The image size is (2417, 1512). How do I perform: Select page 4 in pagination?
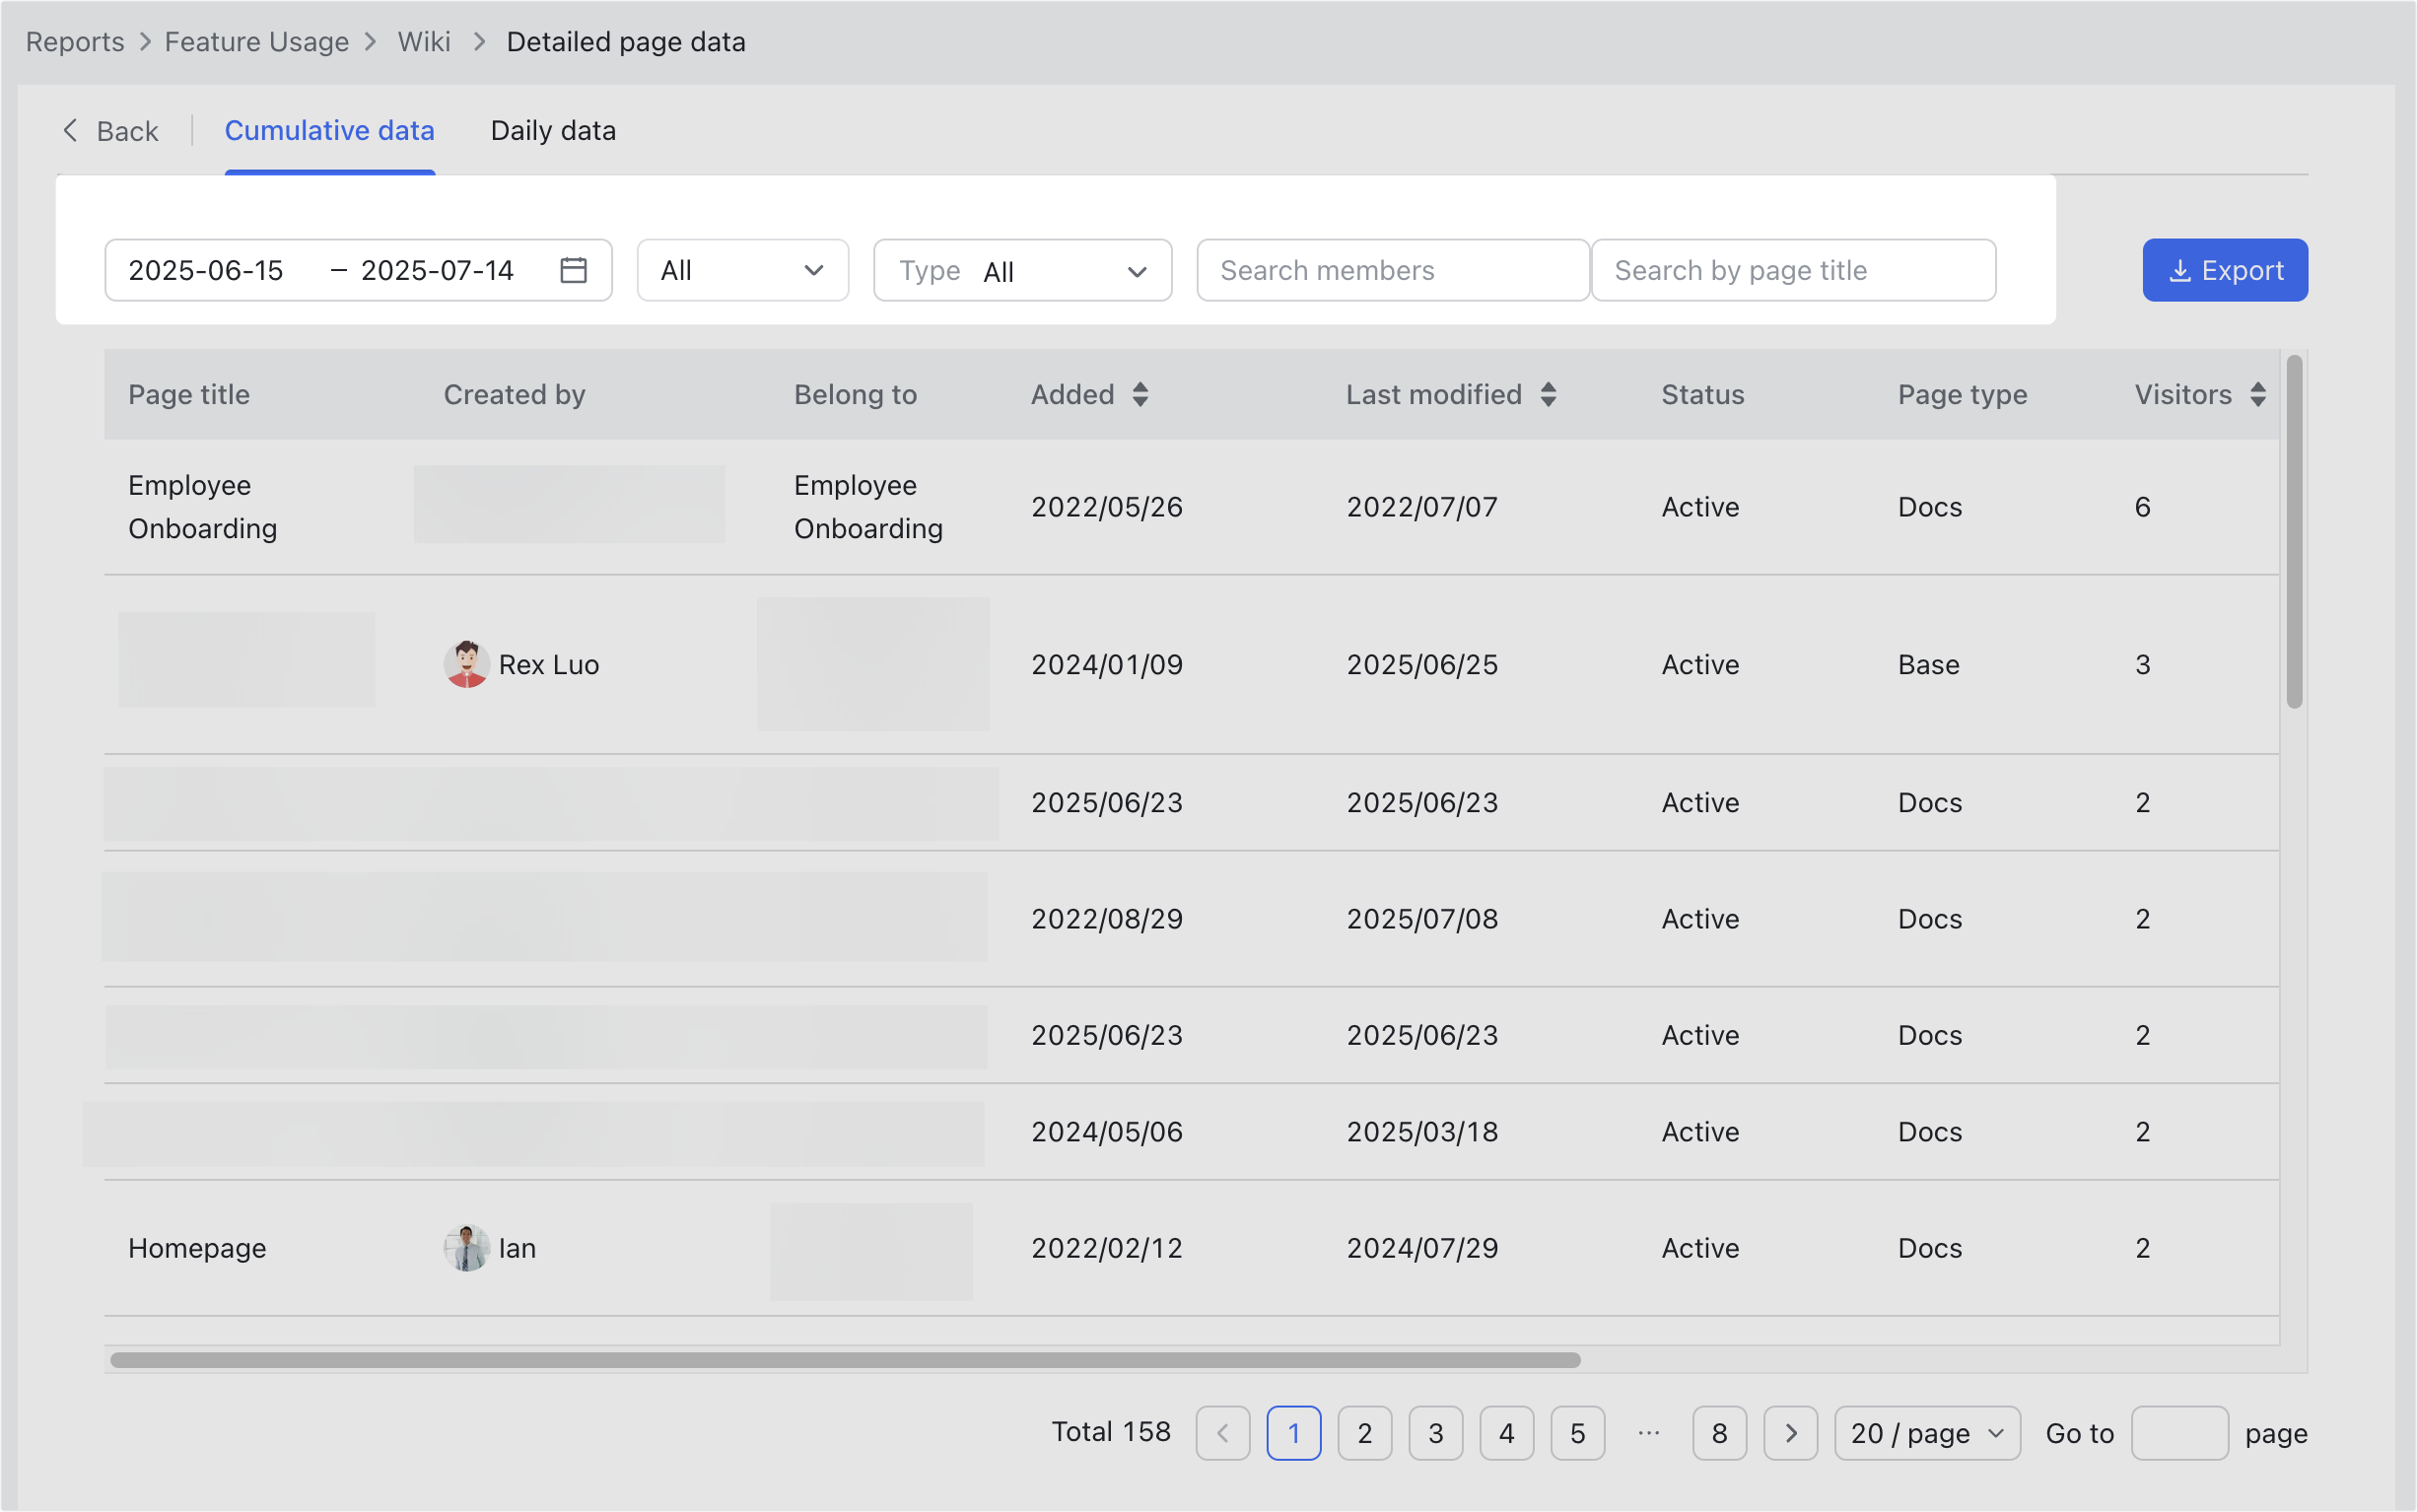(1506, 1433)
